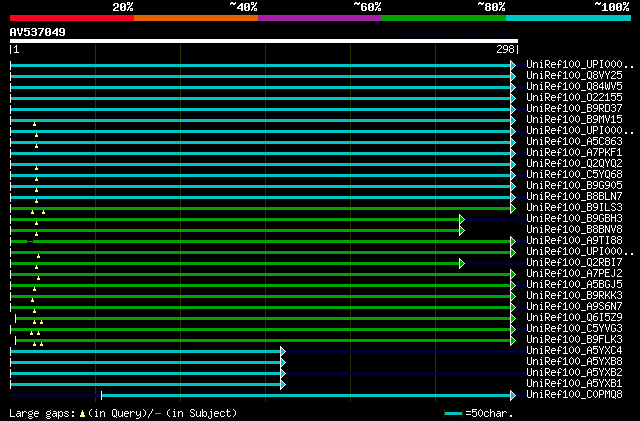
Task: Select the UniRef100_B9FLK3 label
Action: pos(574,340)
